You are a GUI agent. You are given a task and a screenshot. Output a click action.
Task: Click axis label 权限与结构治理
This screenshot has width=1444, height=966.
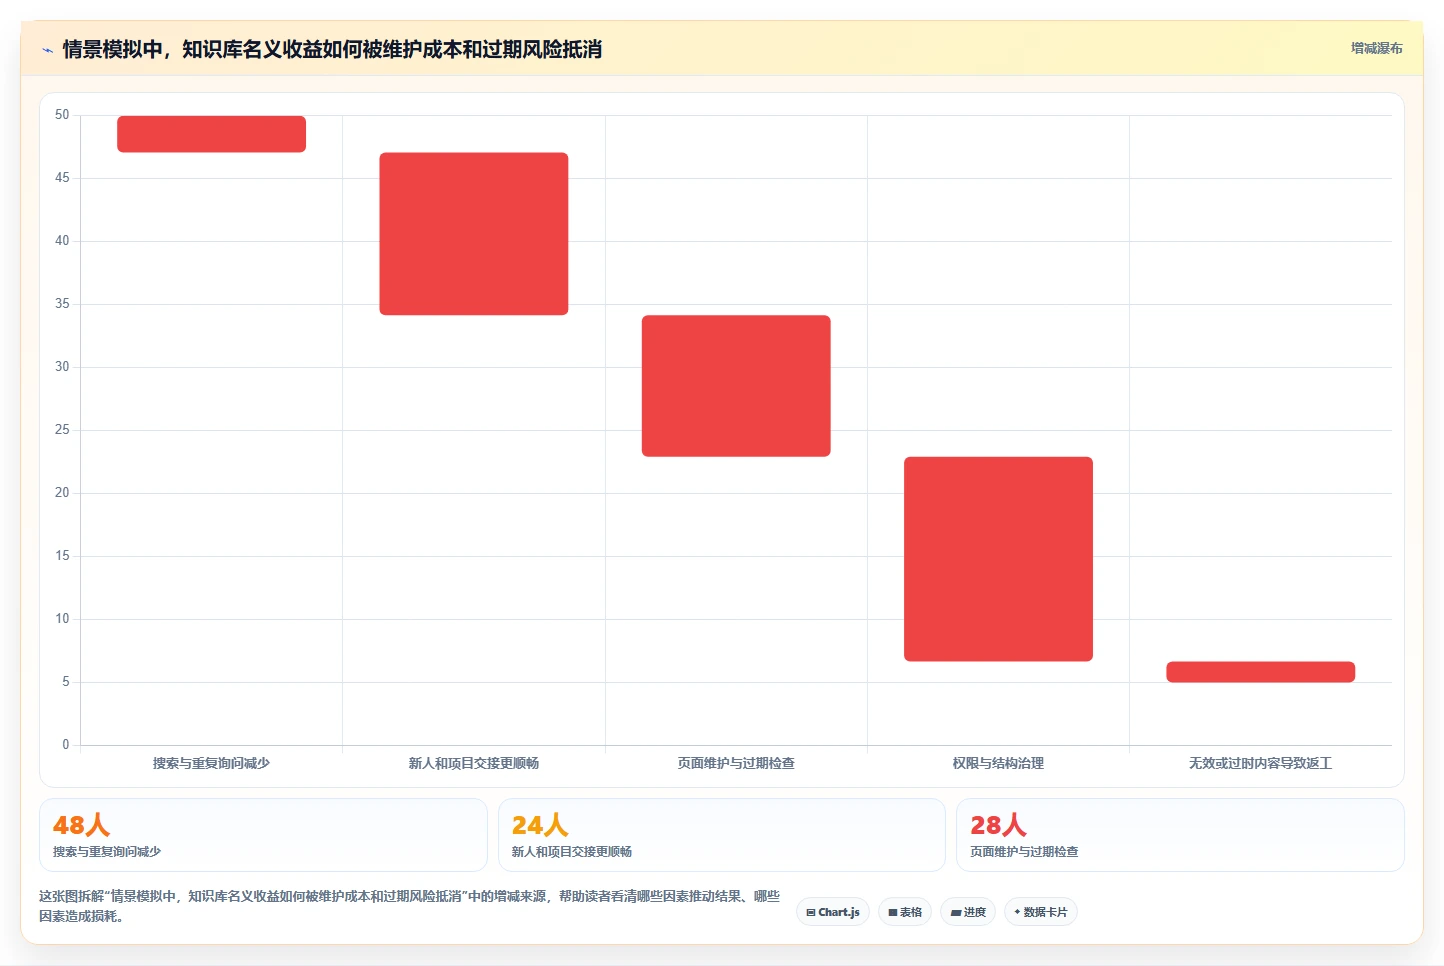click(x=998, y=763)
